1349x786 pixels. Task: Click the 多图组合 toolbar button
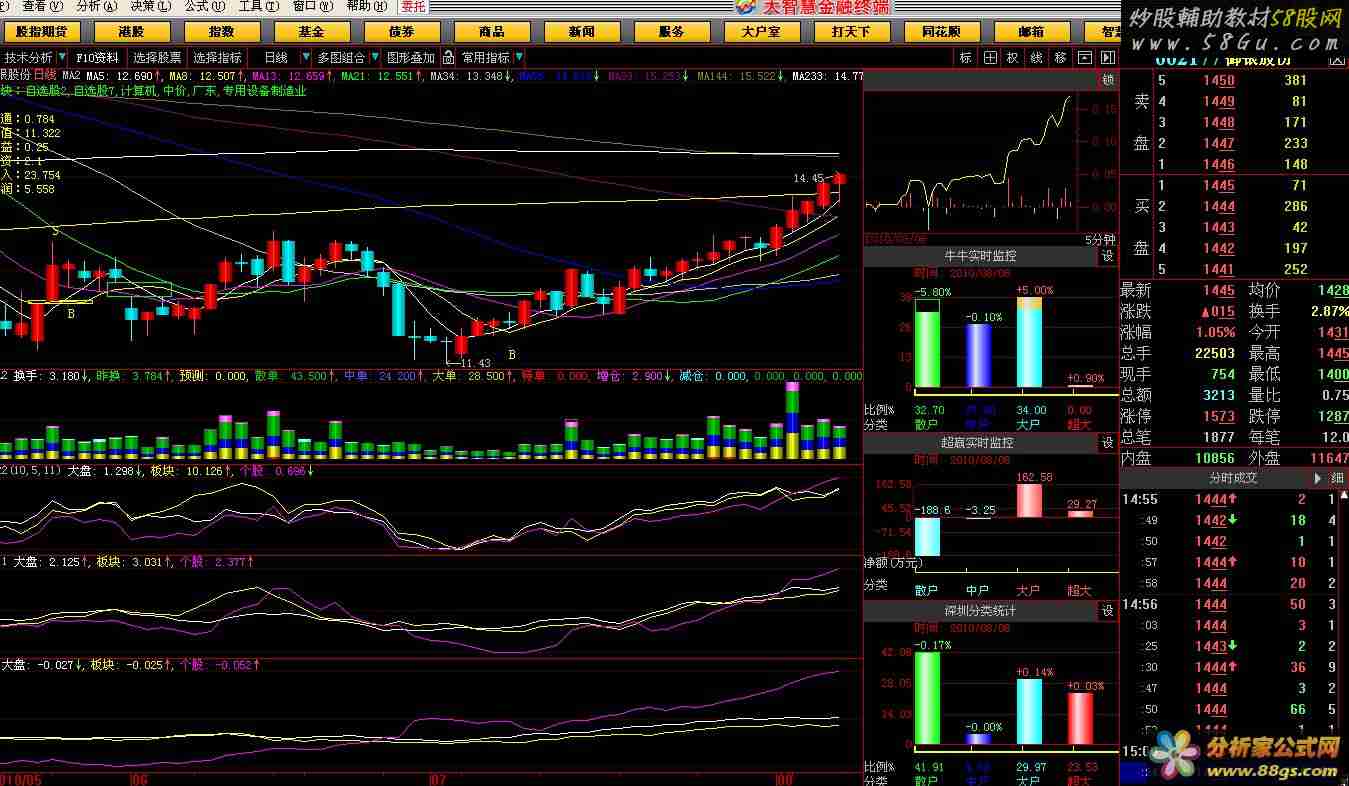coord(342,58)
